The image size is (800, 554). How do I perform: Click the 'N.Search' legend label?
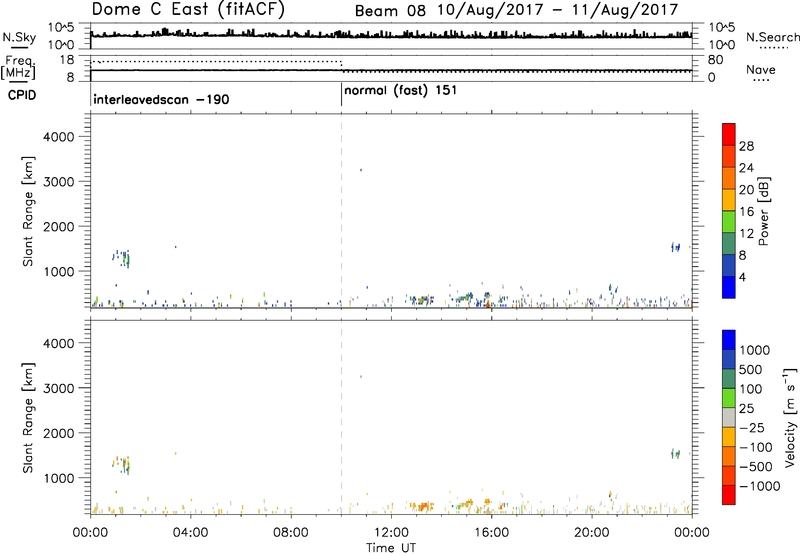point(772,37)
